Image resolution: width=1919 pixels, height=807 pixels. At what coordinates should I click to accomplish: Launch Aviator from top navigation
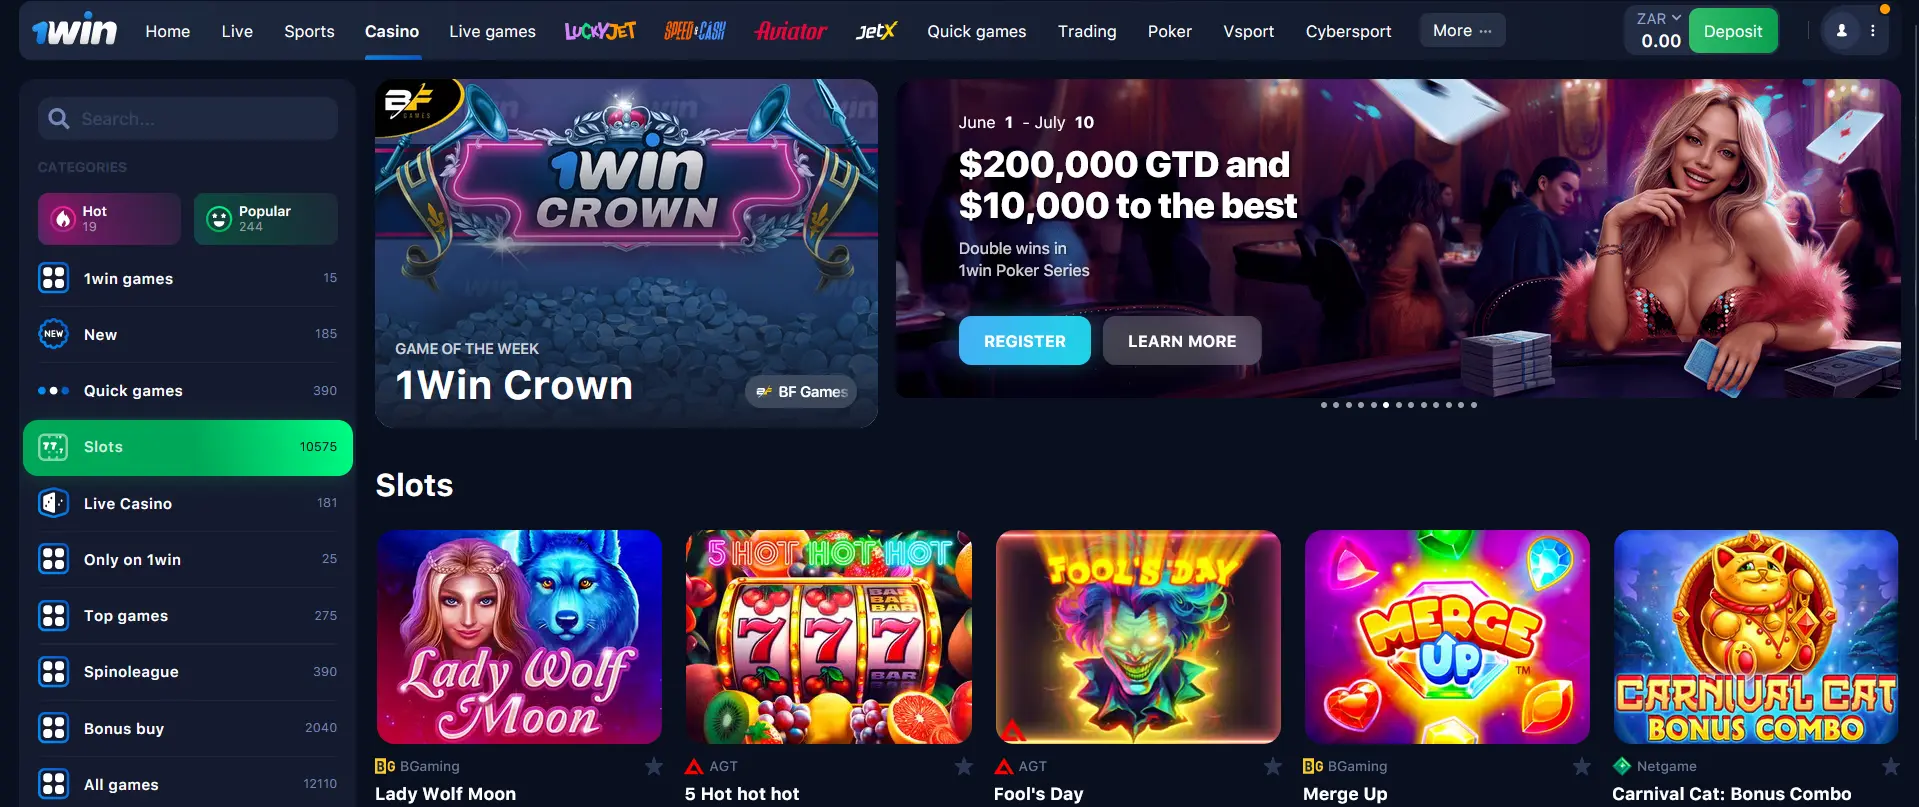pyautogui.click(x=791, y=31)
